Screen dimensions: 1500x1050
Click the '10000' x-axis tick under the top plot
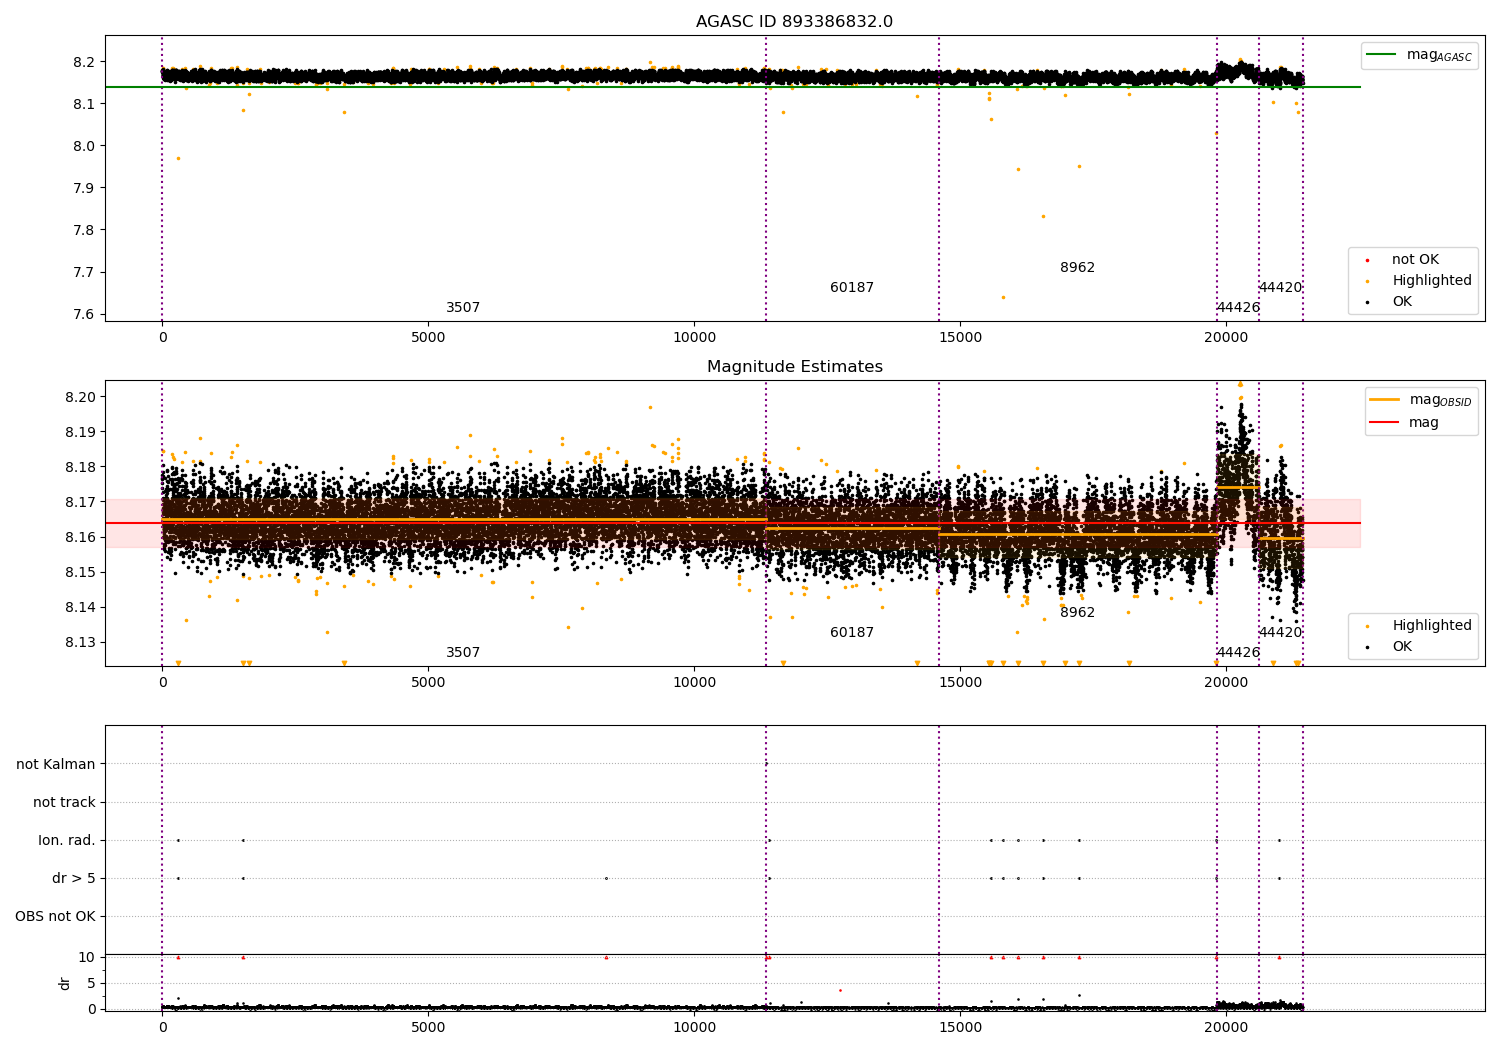coord(694,337)
